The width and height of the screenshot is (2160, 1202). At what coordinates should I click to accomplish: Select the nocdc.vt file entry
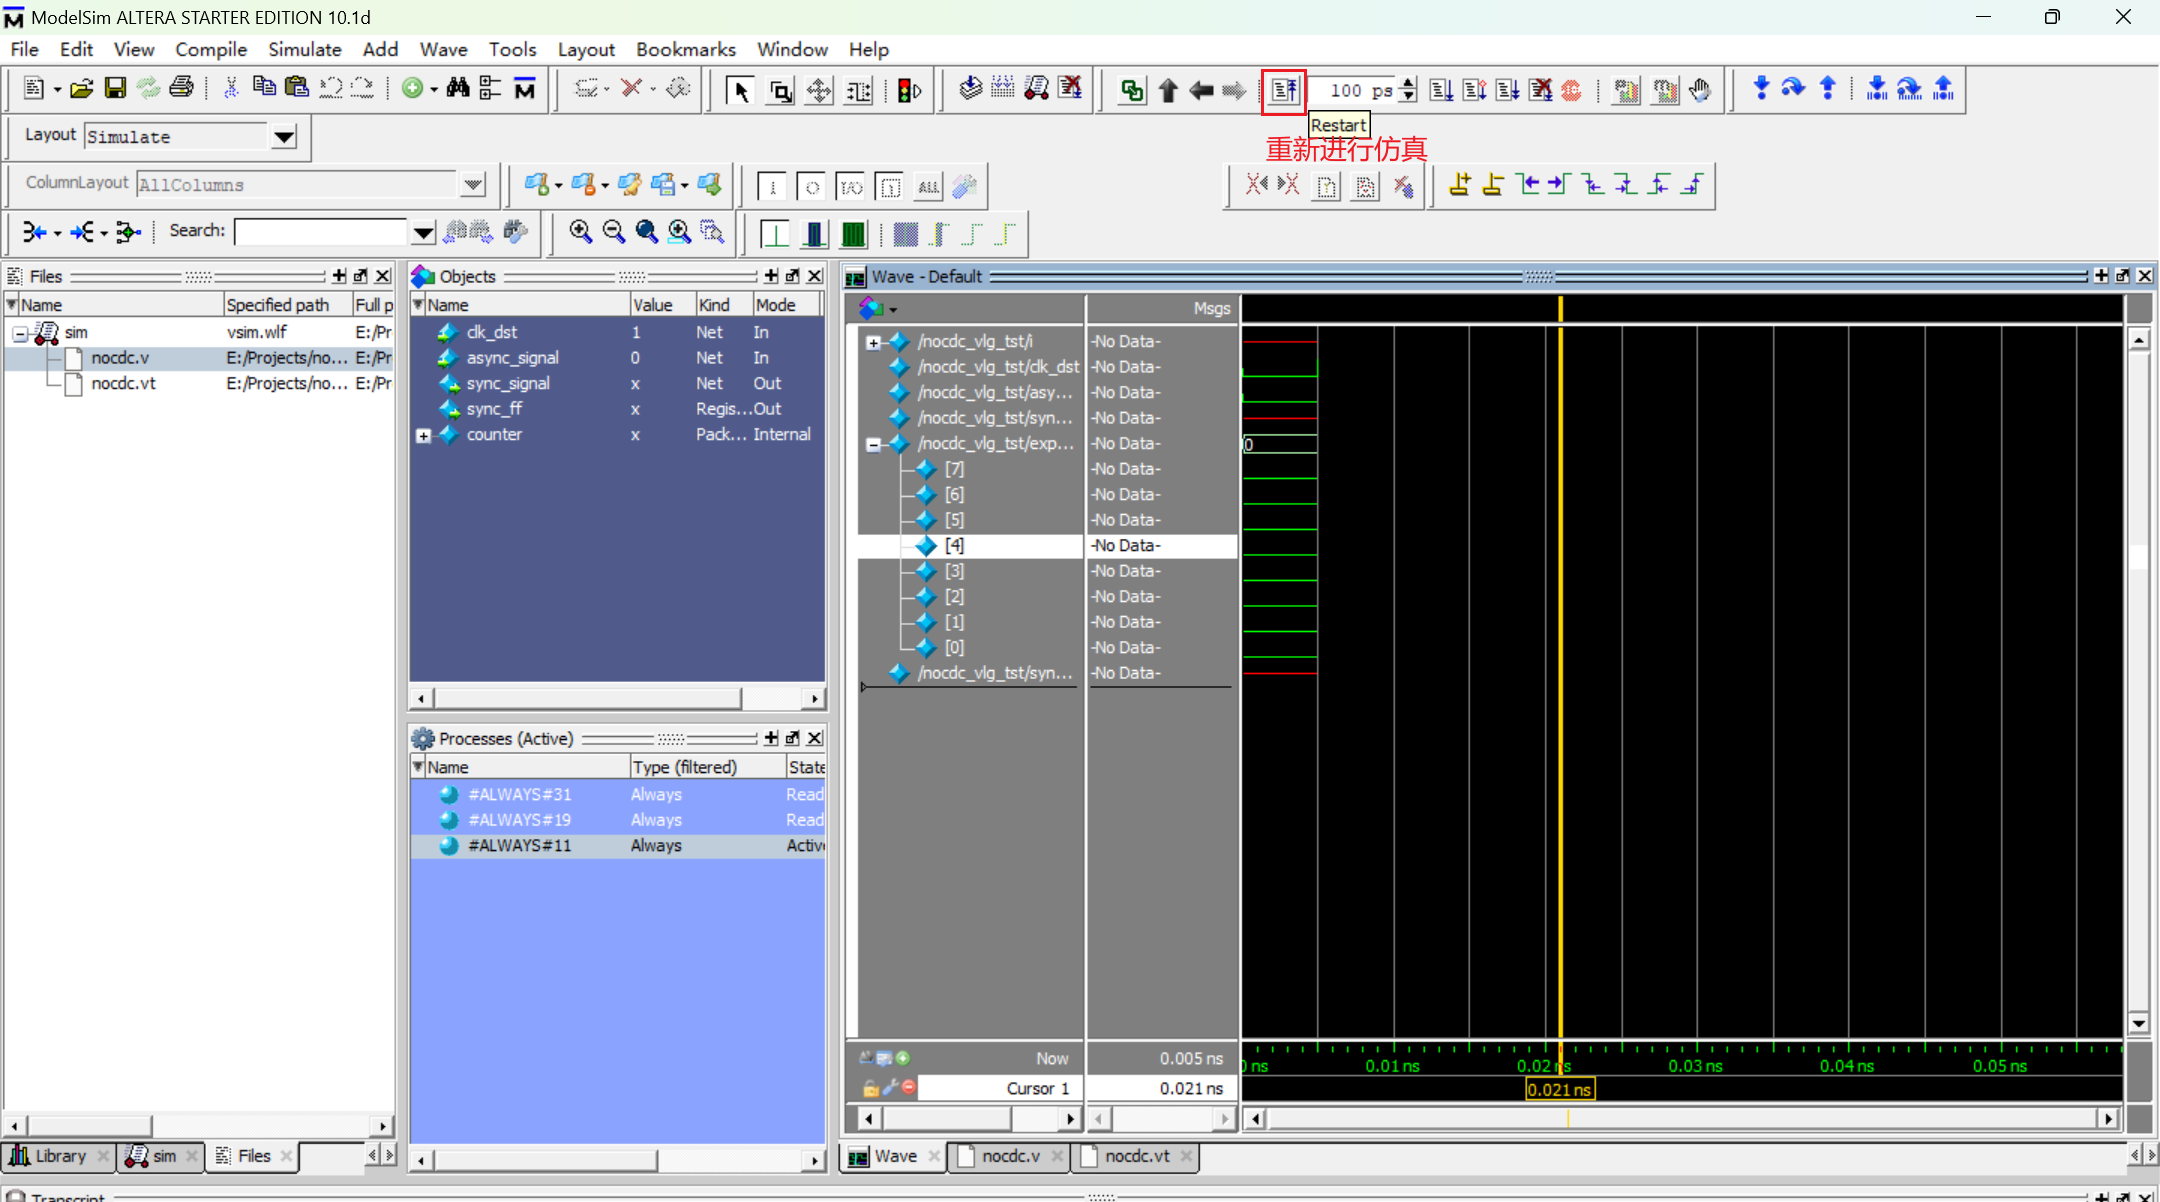tap(123, 384)
